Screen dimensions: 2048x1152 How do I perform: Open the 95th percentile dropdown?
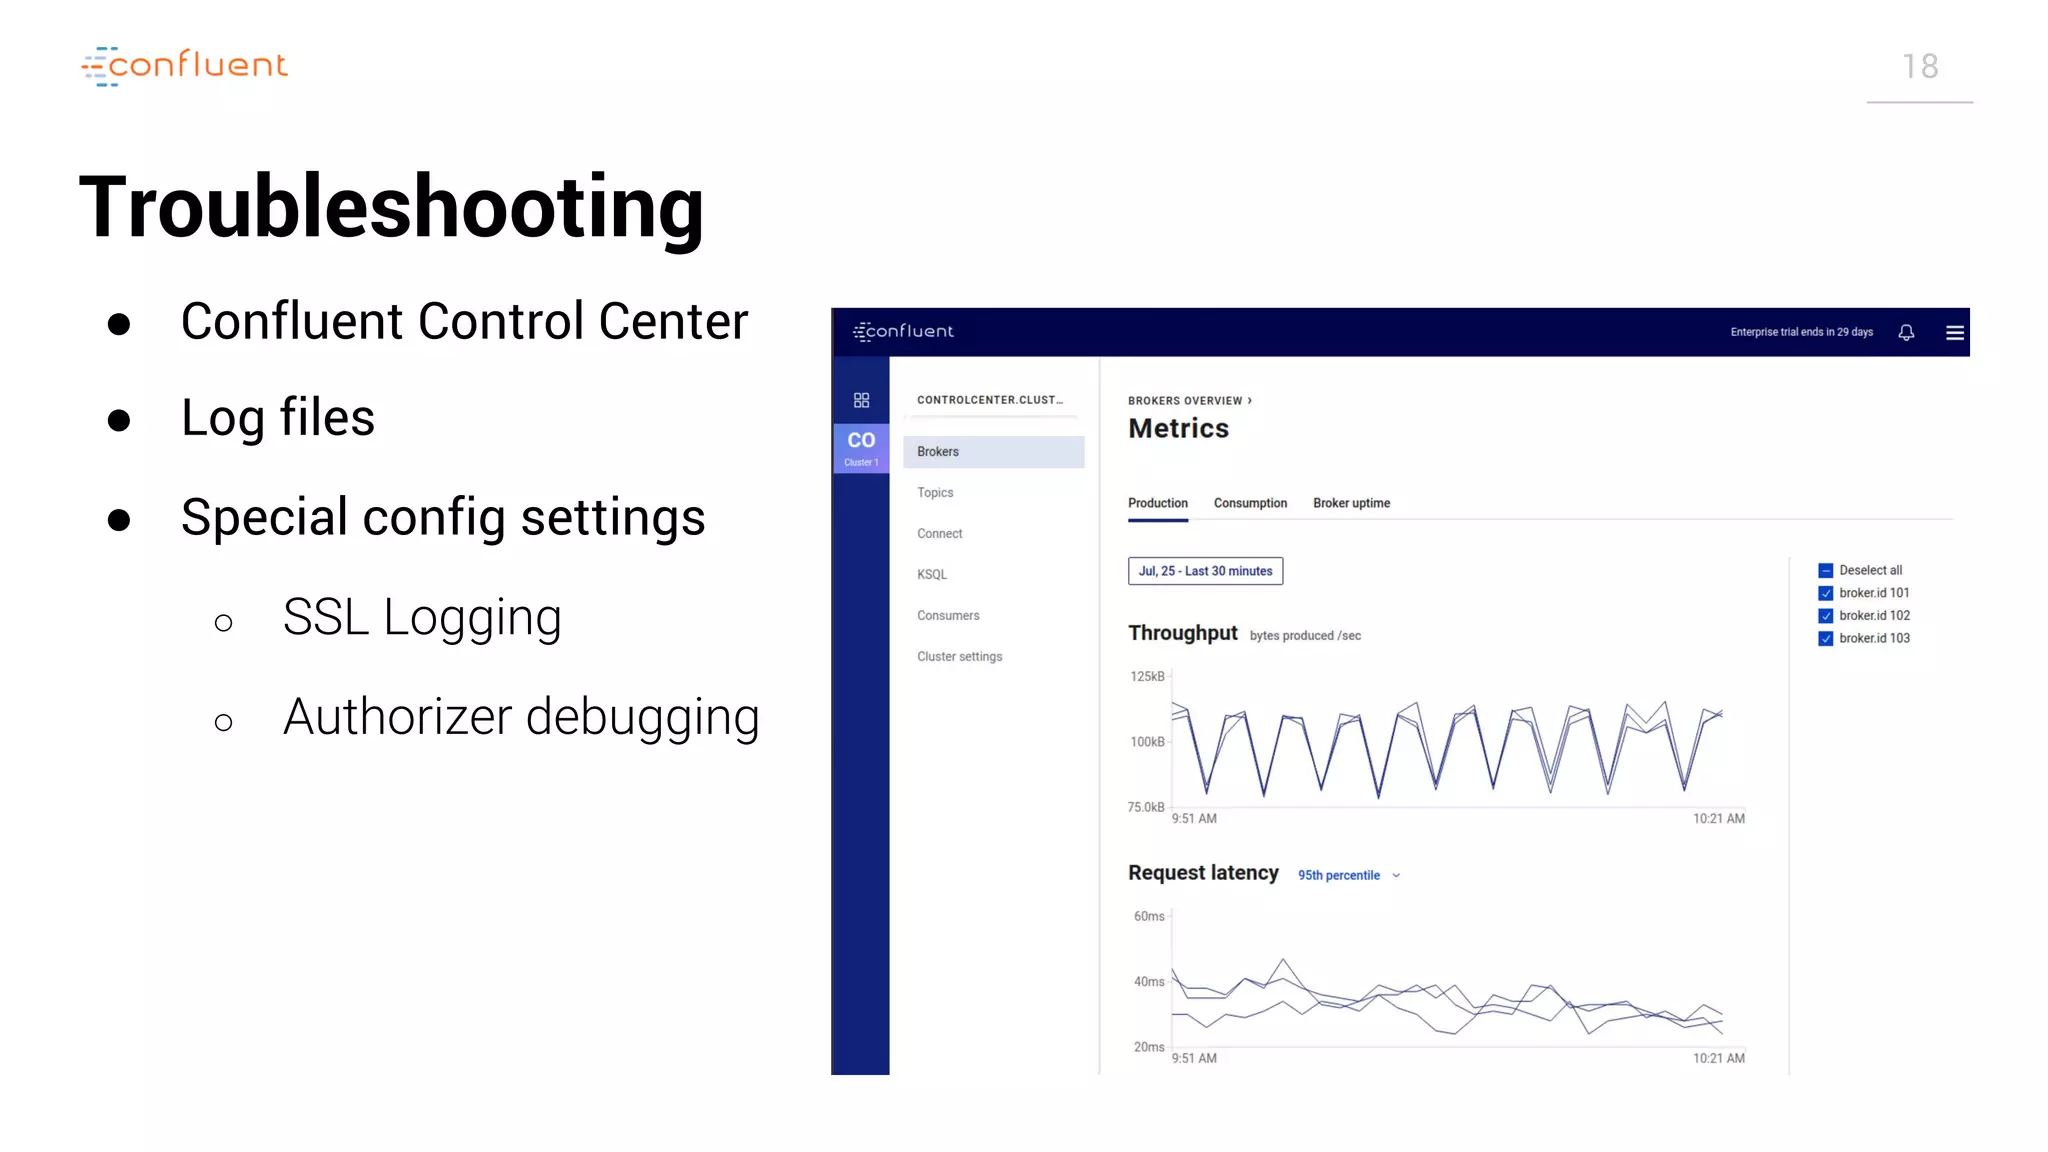pos(1348,875)
